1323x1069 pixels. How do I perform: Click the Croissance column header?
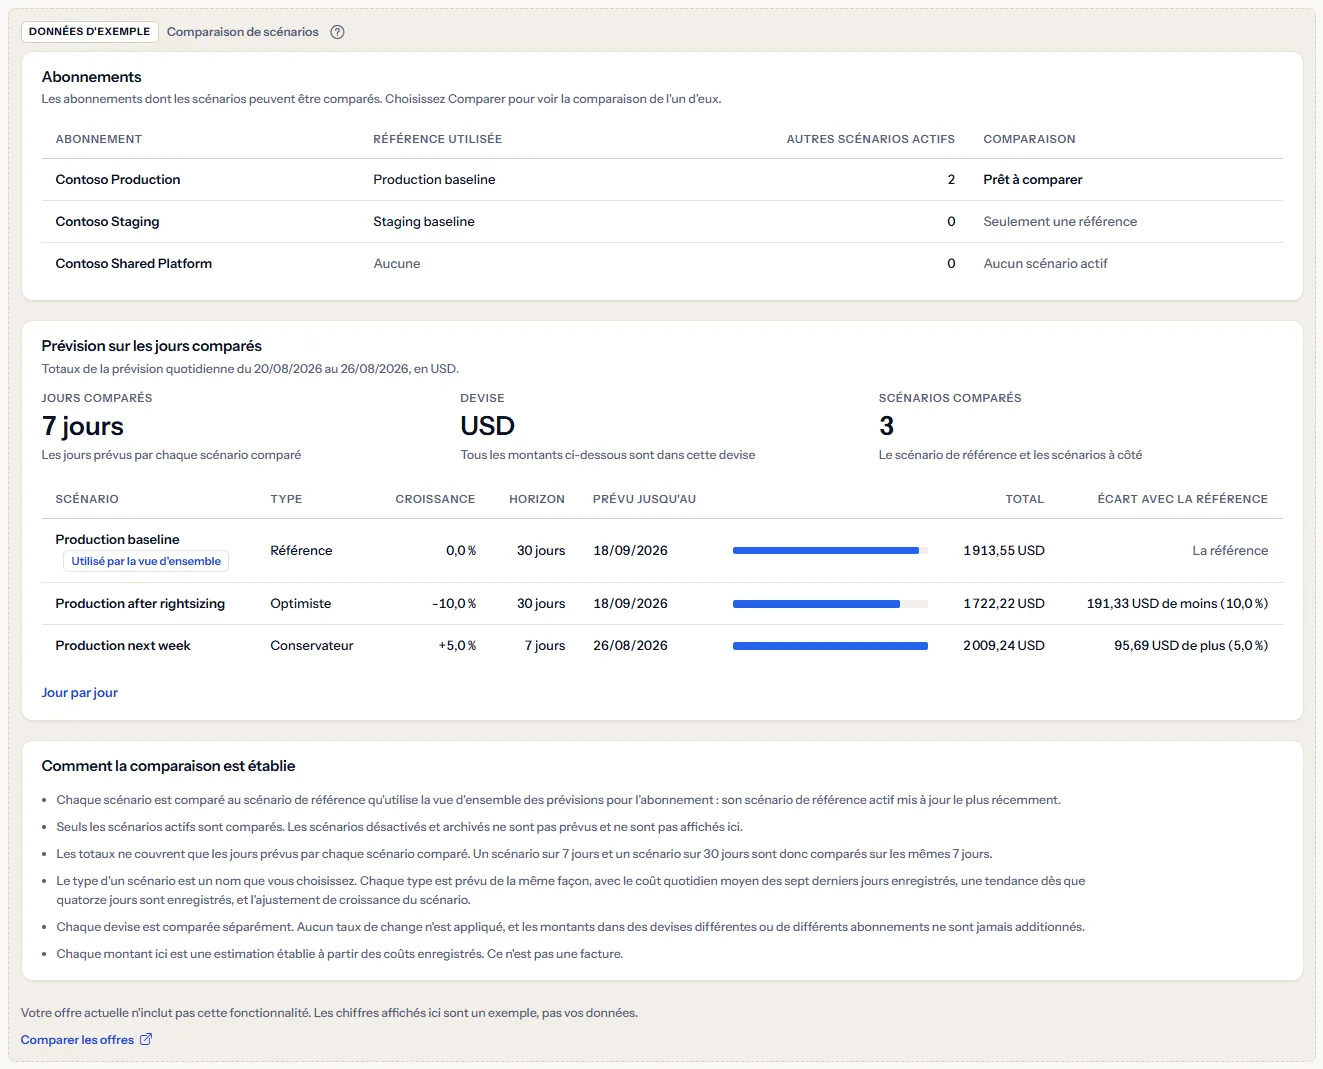435,499
